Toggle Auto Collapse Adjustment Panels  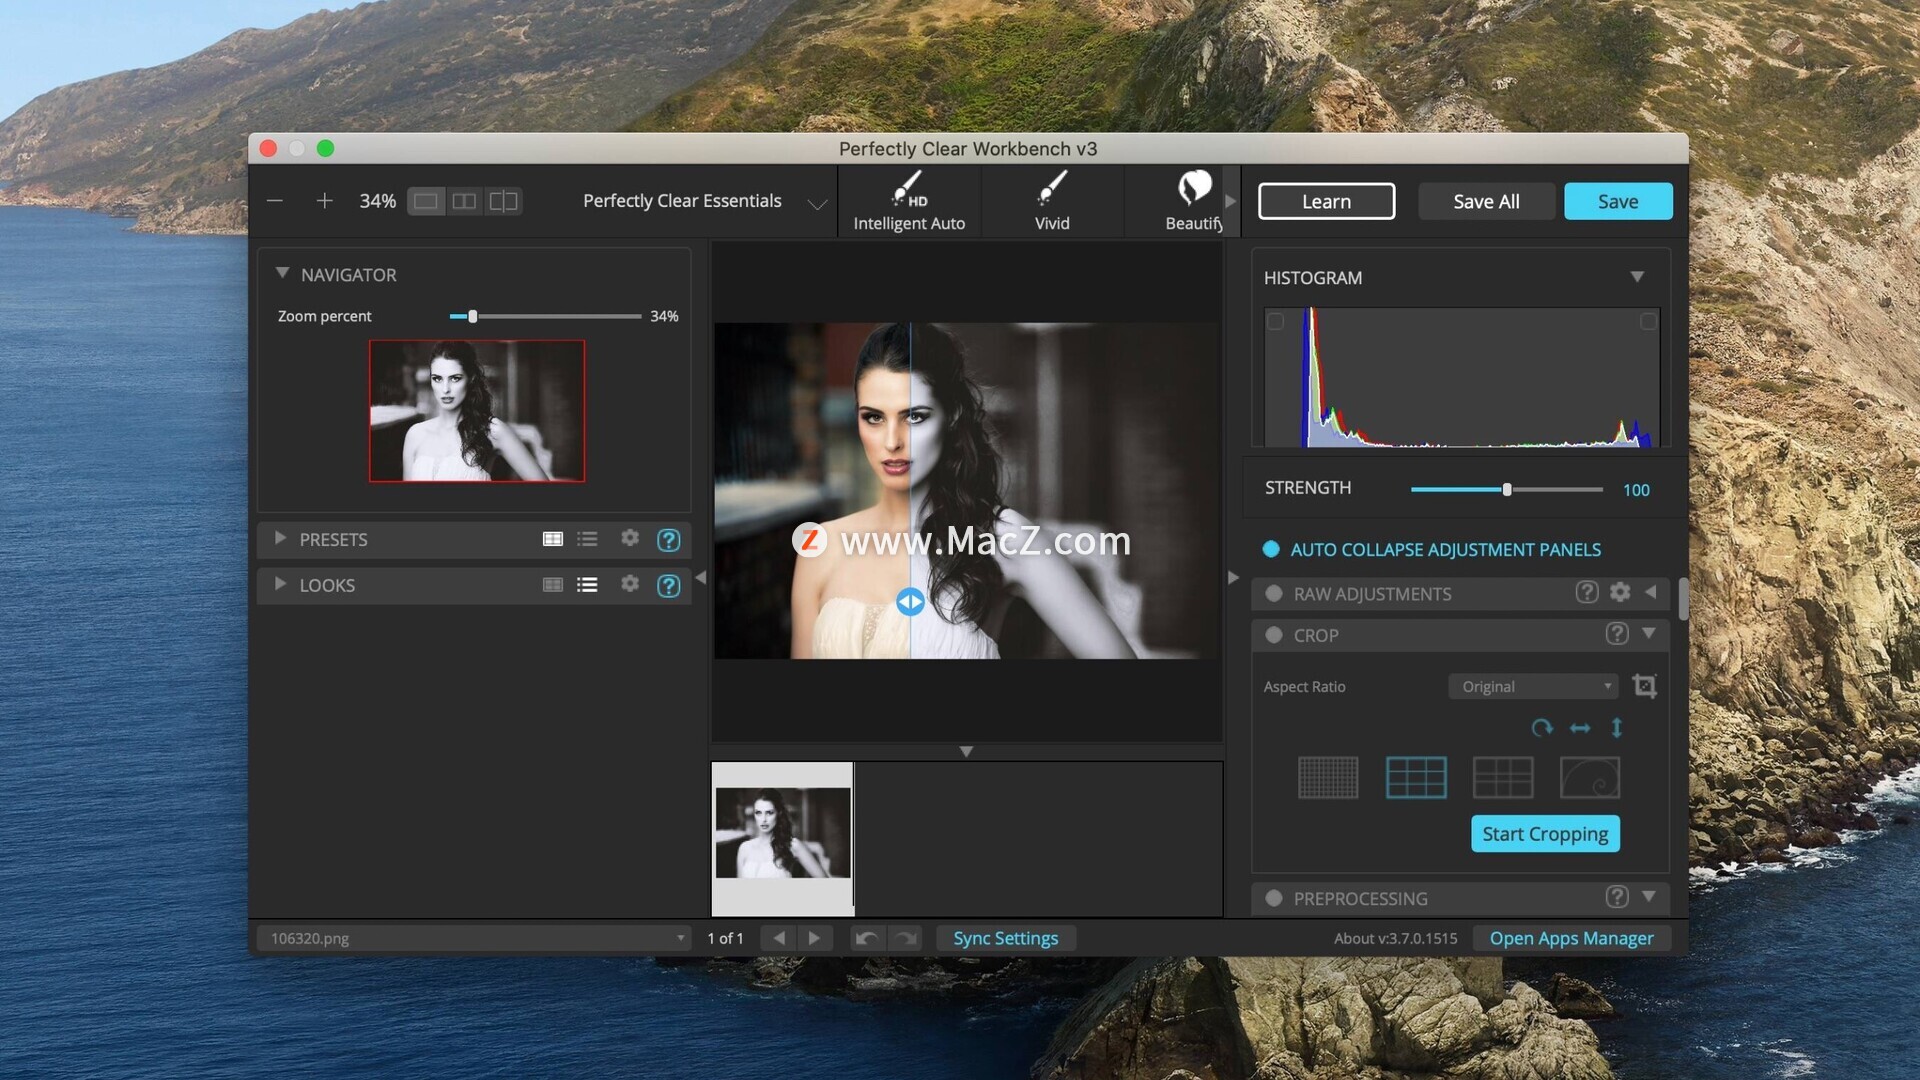pos(1271,549)
